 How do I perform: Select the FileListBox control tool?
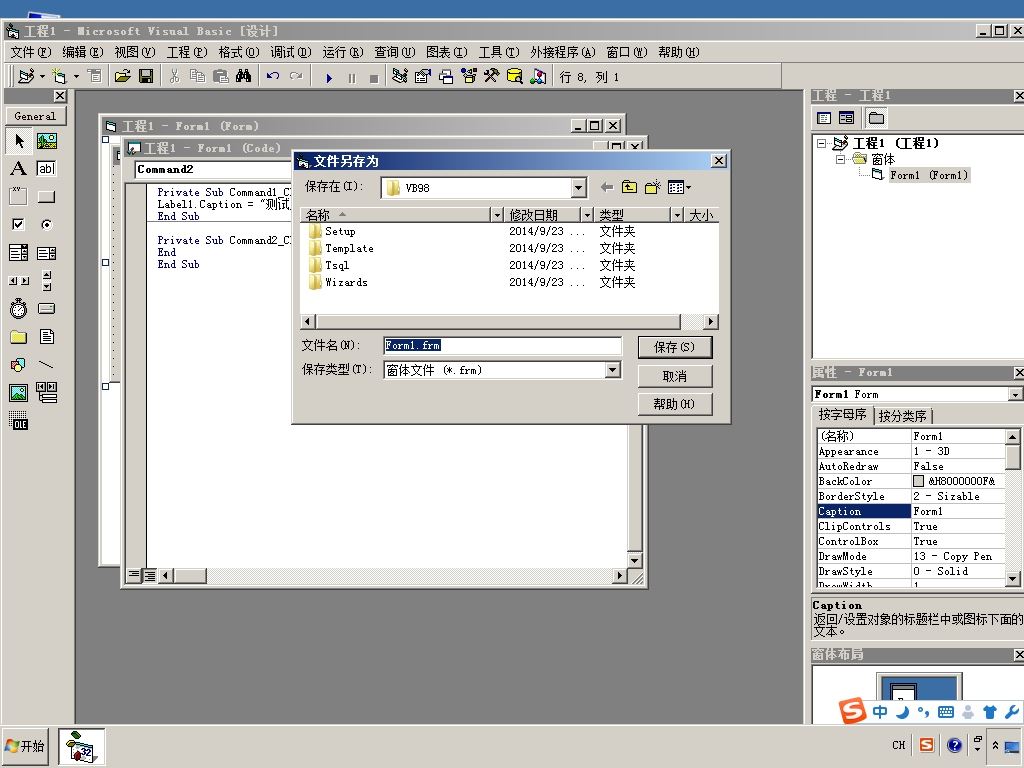[x=46, y=336]
